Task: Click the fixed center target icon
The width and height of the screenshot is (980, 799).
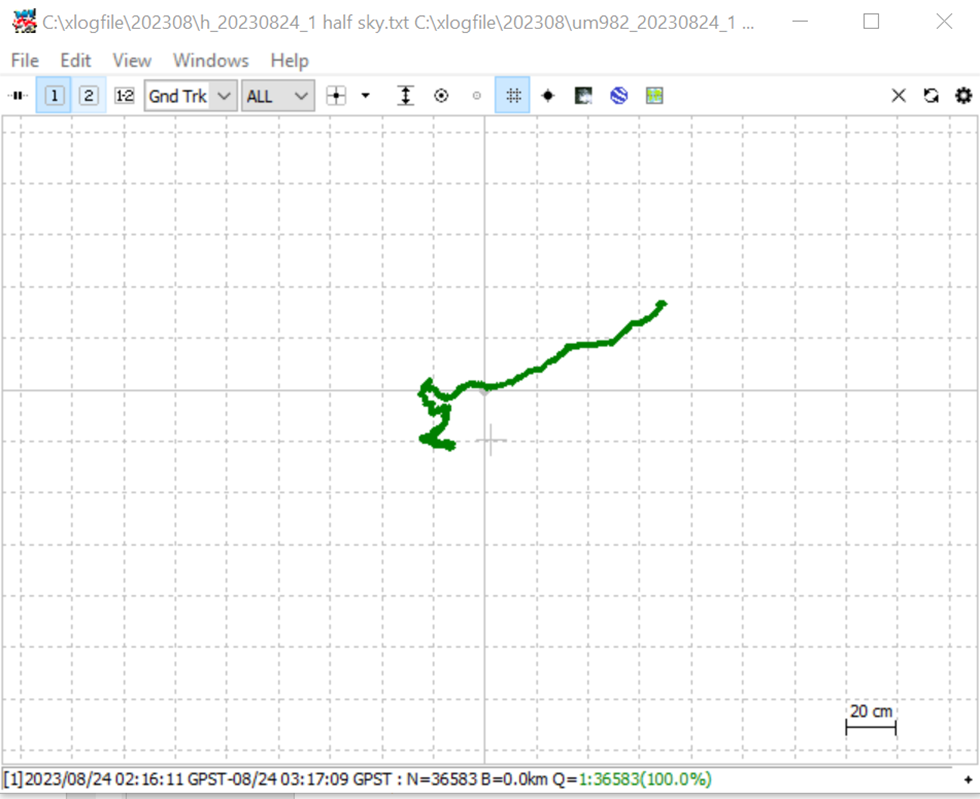Action: (x=441, y=96)
